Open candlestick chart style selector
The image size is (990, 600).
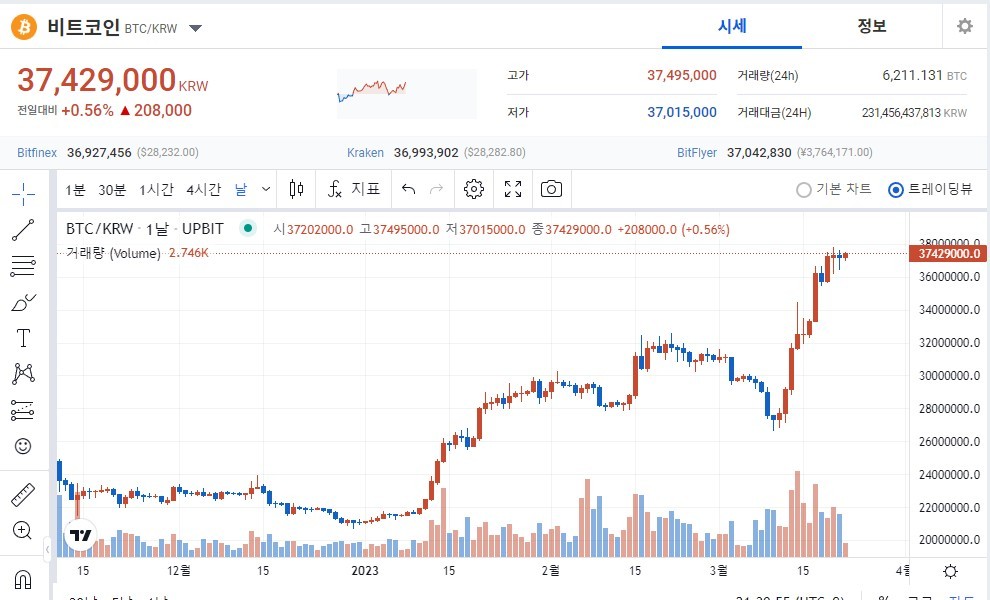[x=295, y=189]
